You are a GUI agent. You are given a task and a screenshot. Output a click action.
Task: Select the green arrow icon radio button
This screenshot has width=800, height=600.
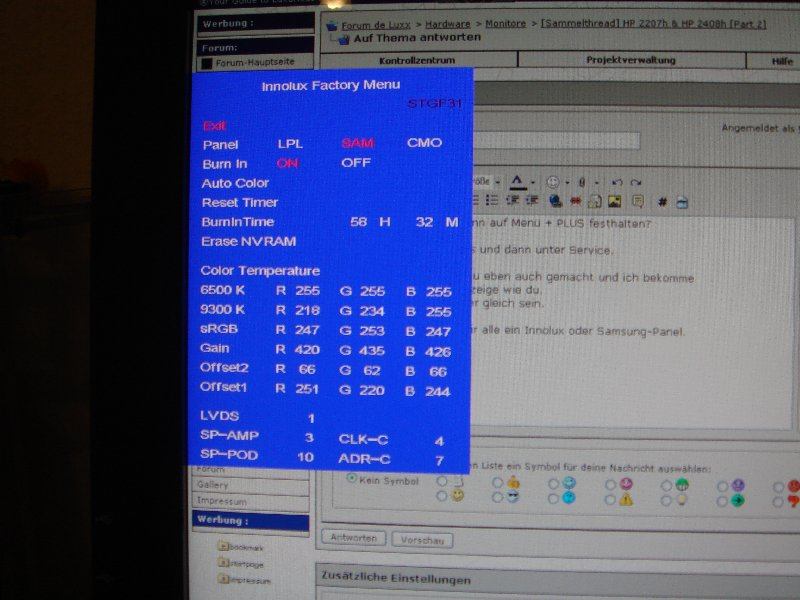point(722,501)
